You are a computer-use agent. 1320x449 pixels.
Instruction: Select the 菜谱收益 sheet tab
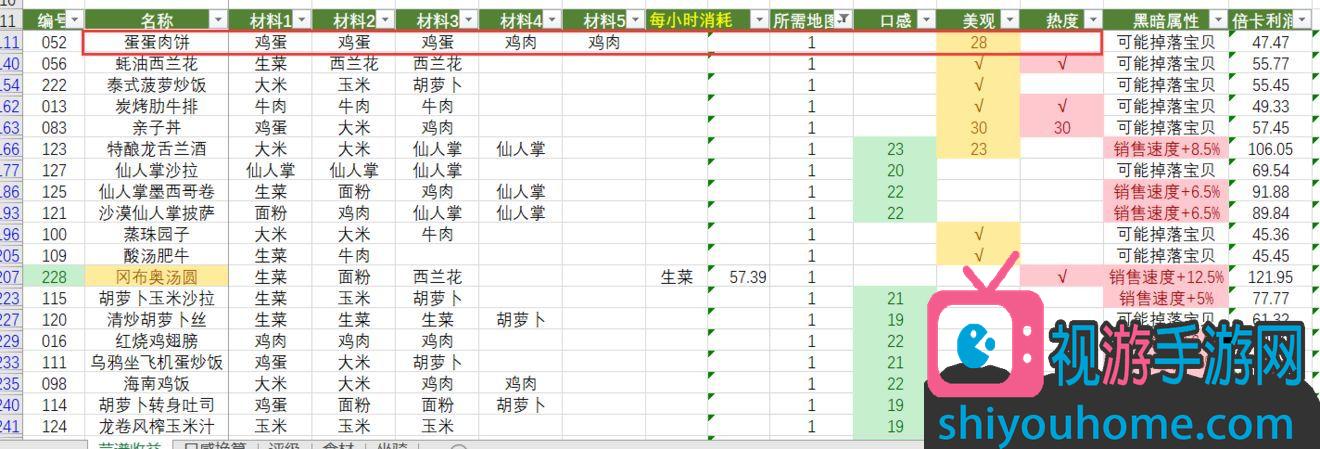128,445
